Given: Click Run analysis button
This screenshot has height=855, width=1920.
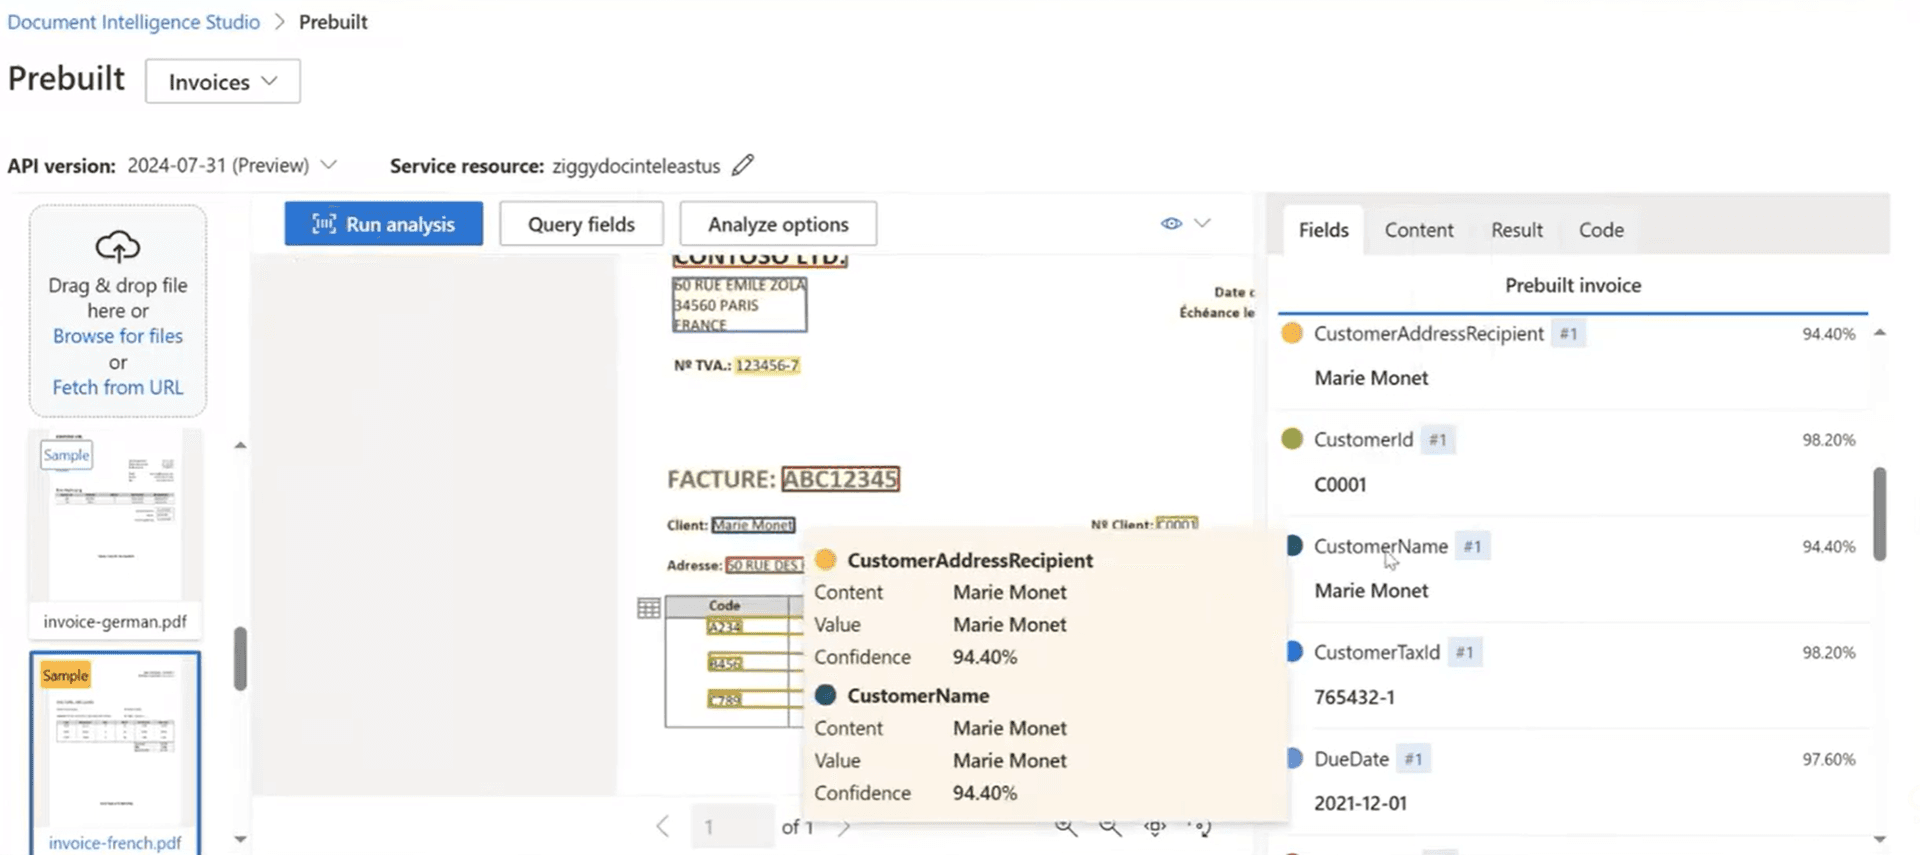Looking at the screenshot, I should (x=383, y=224).
